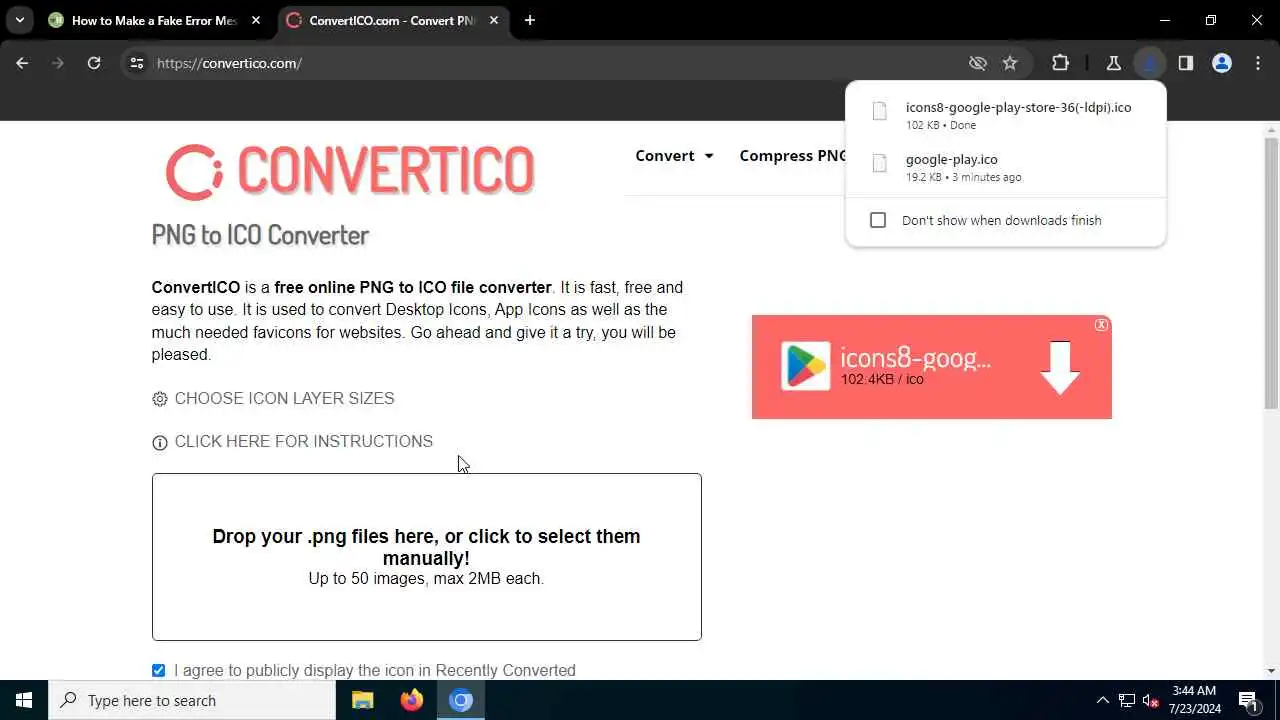Uncheck 'I agree to publicly display' checkbox
Viewport: 1280px width, 720px height.
pyautogui.click(x=158, y=670)
